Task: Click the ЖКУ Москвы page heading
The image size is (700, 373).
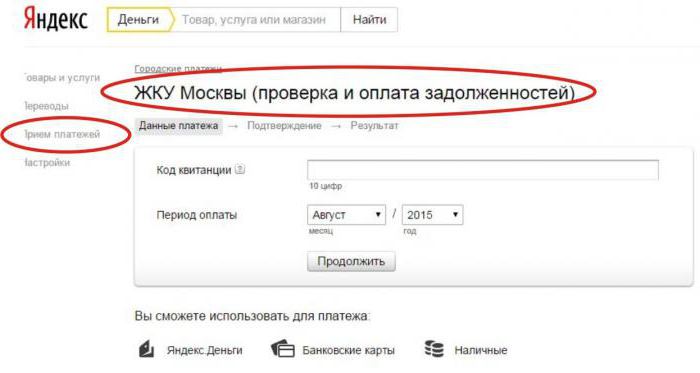Action: pyautogui.click(x=354, y=93)
